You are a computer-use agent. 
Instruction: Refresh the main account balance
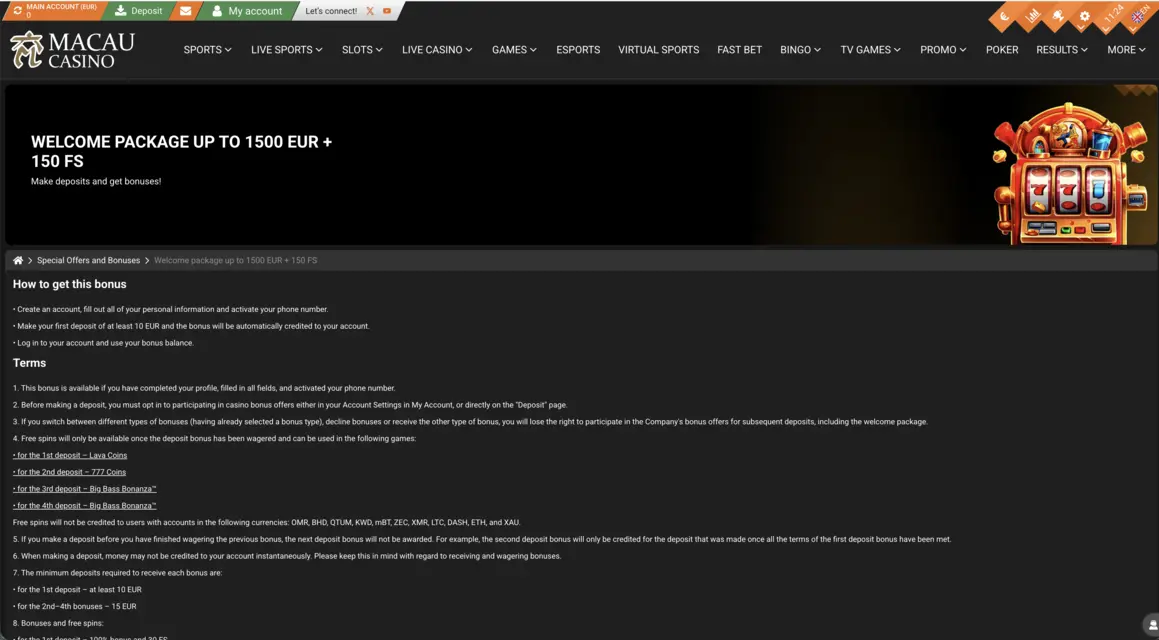click(17, 10)
